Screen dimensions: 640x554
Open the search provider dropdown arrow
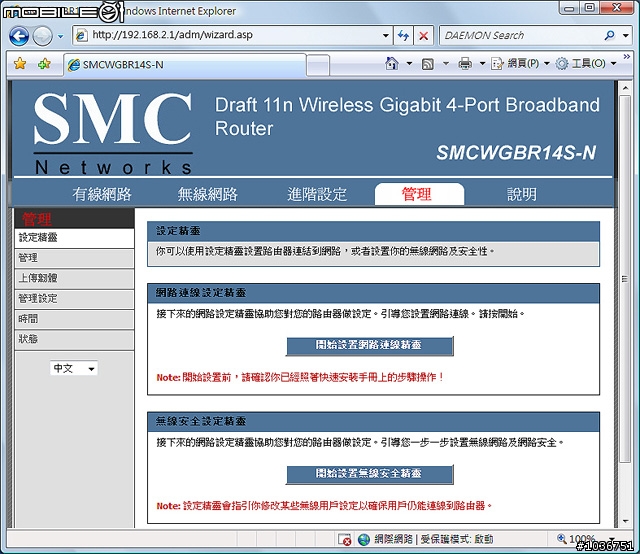[x=626, y=36]
